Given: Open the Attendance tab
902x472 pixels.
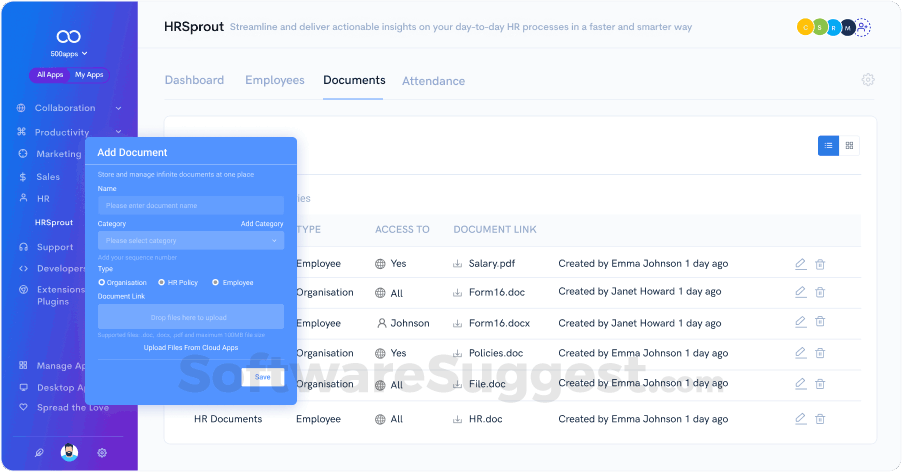Looking at the screenshot, I should [433, 81].
